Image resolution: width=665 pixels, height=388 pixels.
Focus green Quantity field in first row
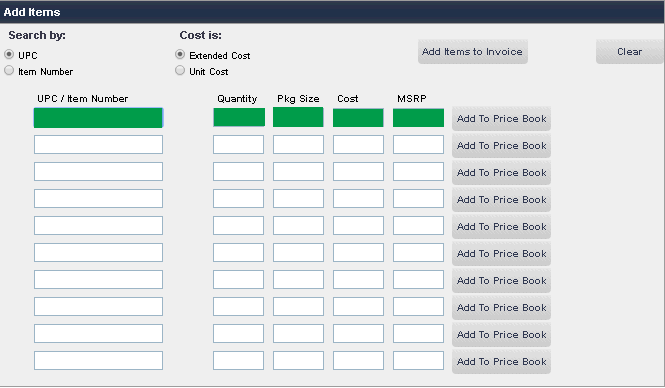[239, 117]
